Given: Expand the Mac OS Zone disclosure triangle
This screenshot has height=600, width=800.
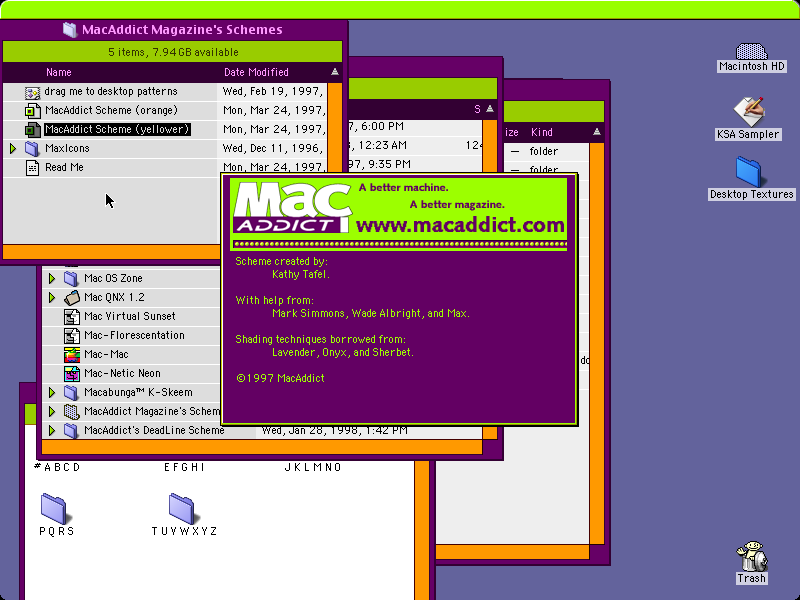Looking at the screenshot, I should (x=52, y=279).
